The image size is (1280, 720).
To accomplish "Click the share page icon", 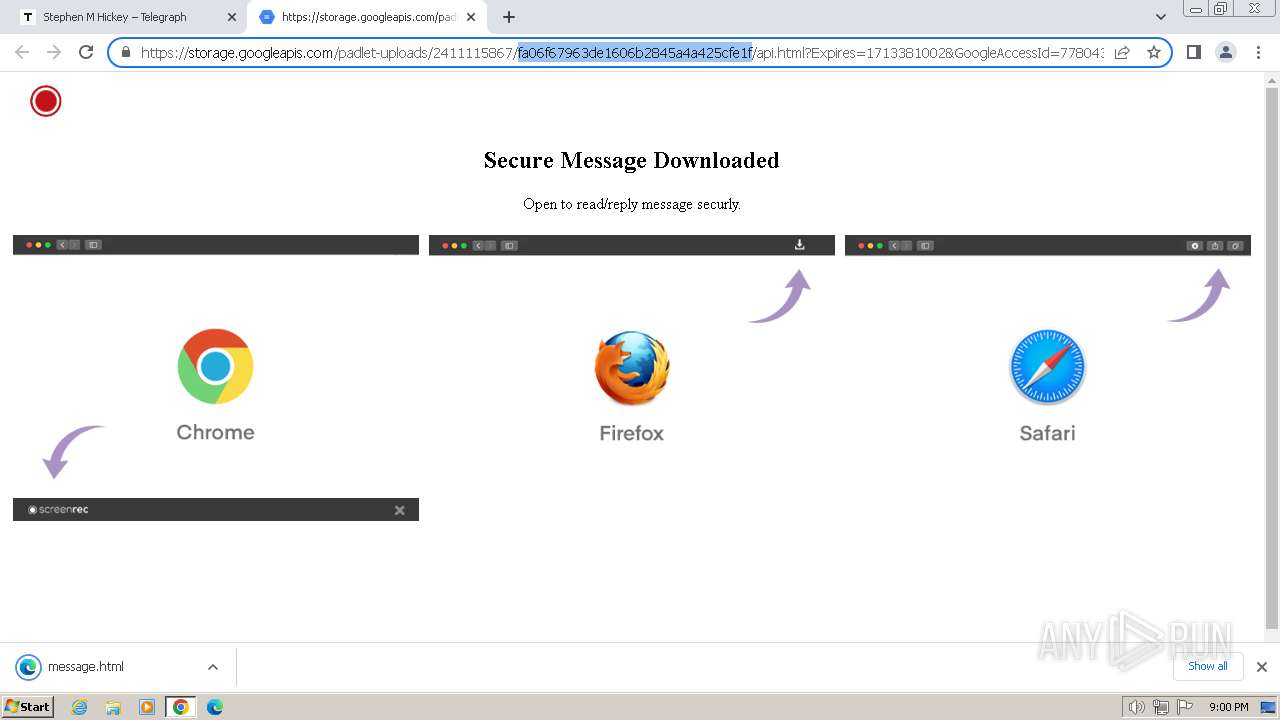I will point(1122,52).
